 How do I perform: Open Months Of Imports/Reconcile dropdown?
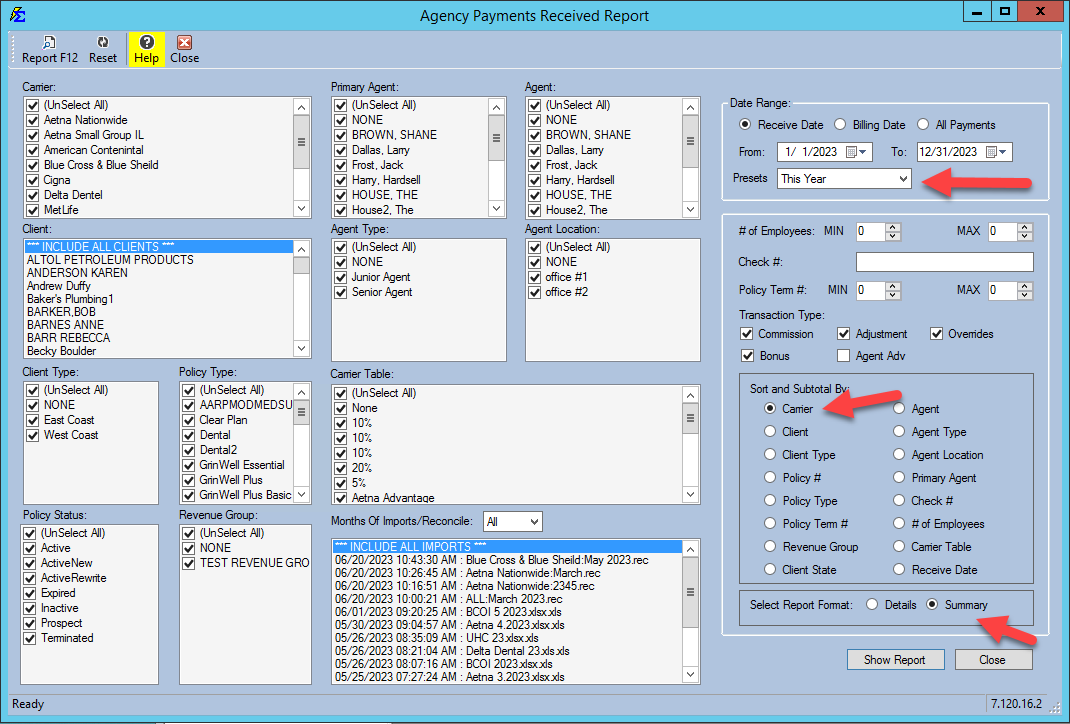point(533,522)
